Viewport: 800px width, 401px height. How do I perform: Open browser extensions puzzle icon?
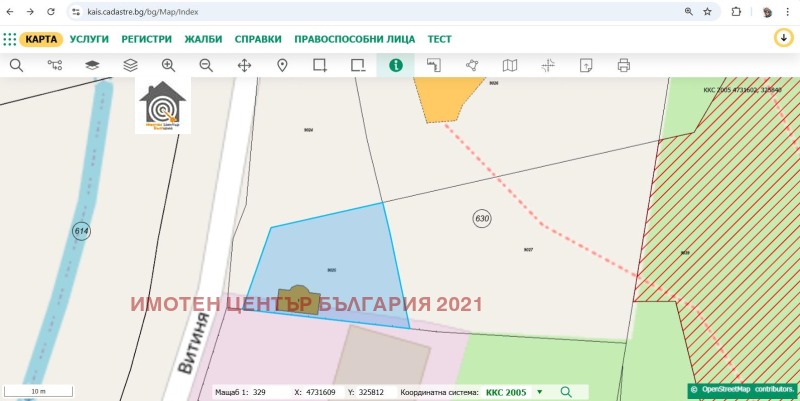point(736,12)
